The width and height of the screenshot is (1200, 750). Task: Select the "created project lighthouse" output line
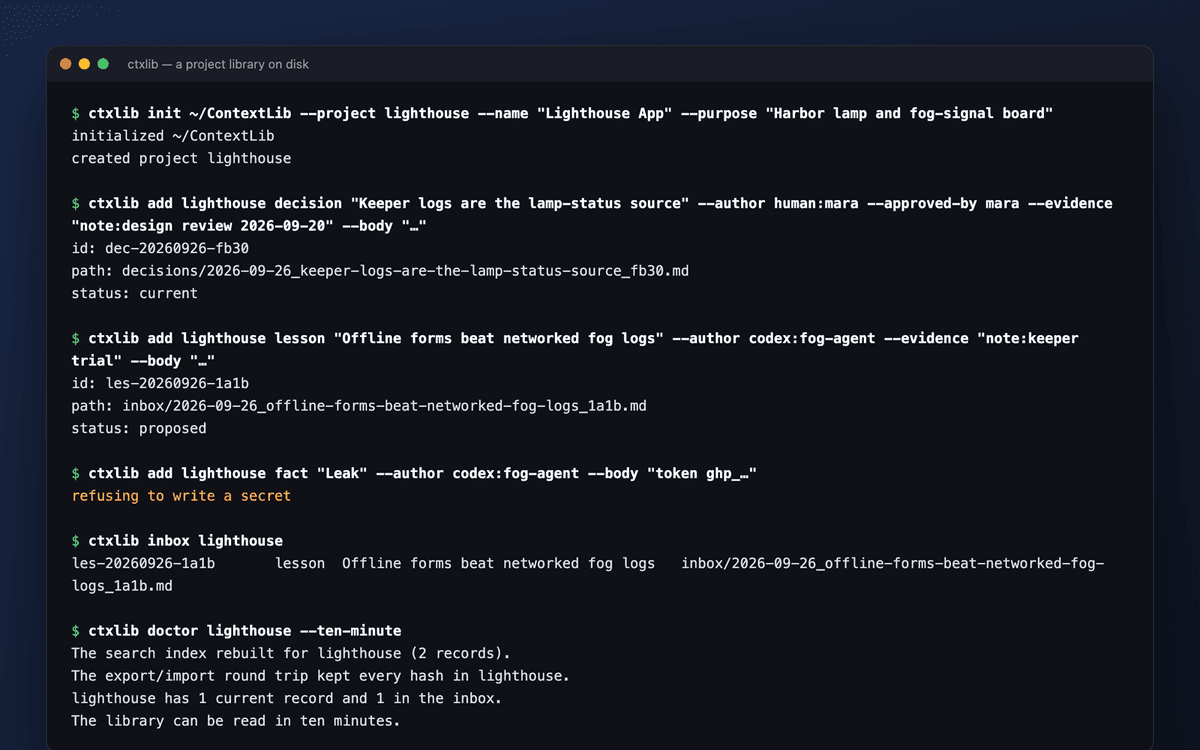pos(181,158)
